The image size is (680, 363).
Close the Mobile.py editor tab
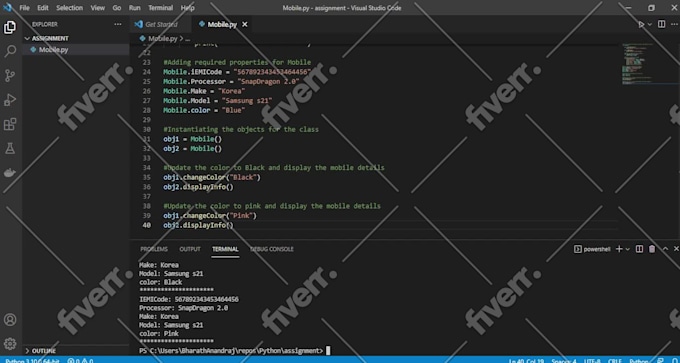245,25
